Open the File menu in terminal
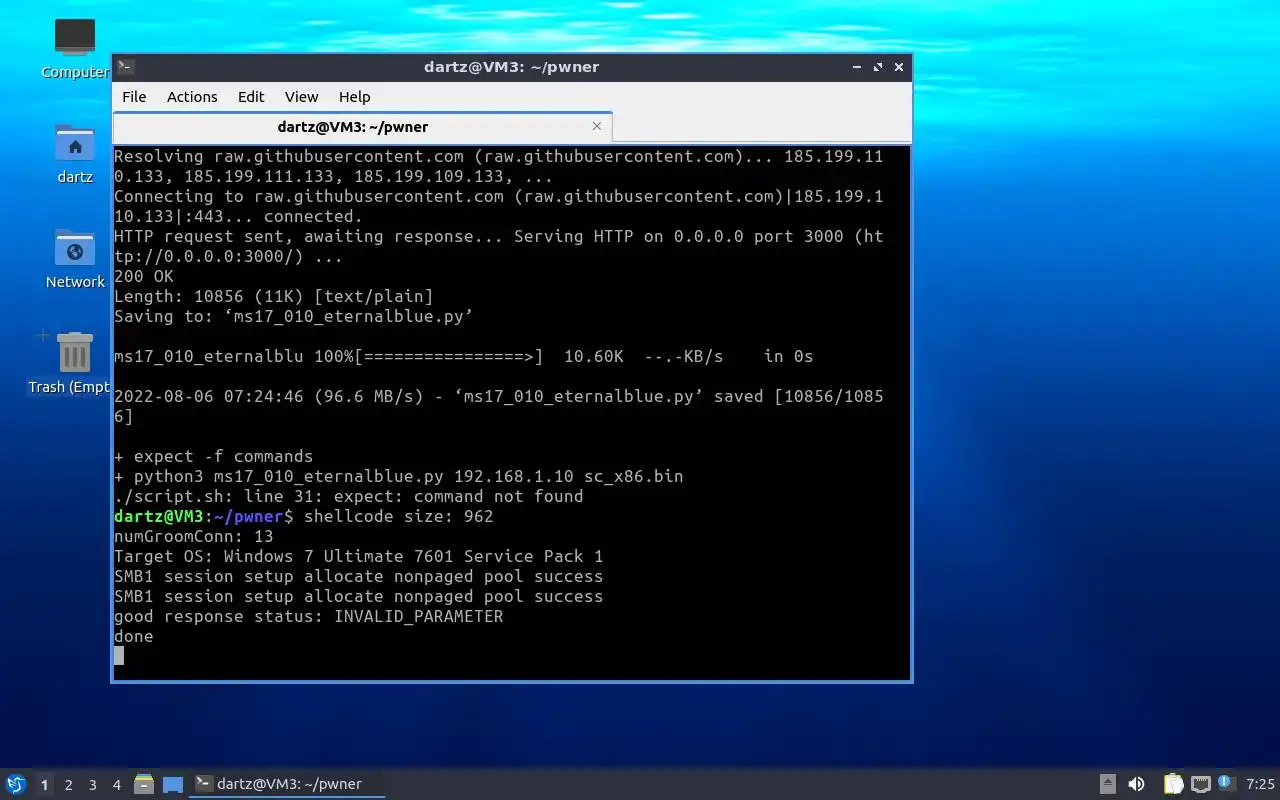 click(x=134, y=97)
